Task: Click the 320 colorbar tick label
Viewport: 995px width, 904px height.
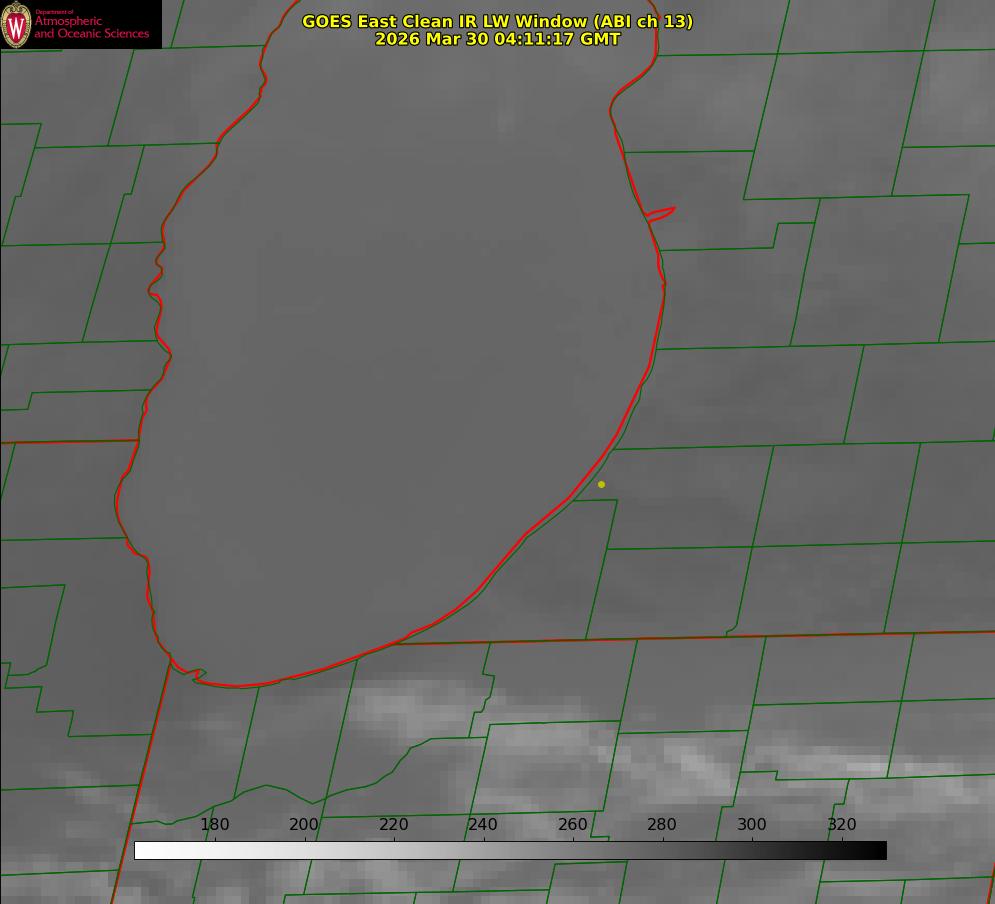Action: 841,825
